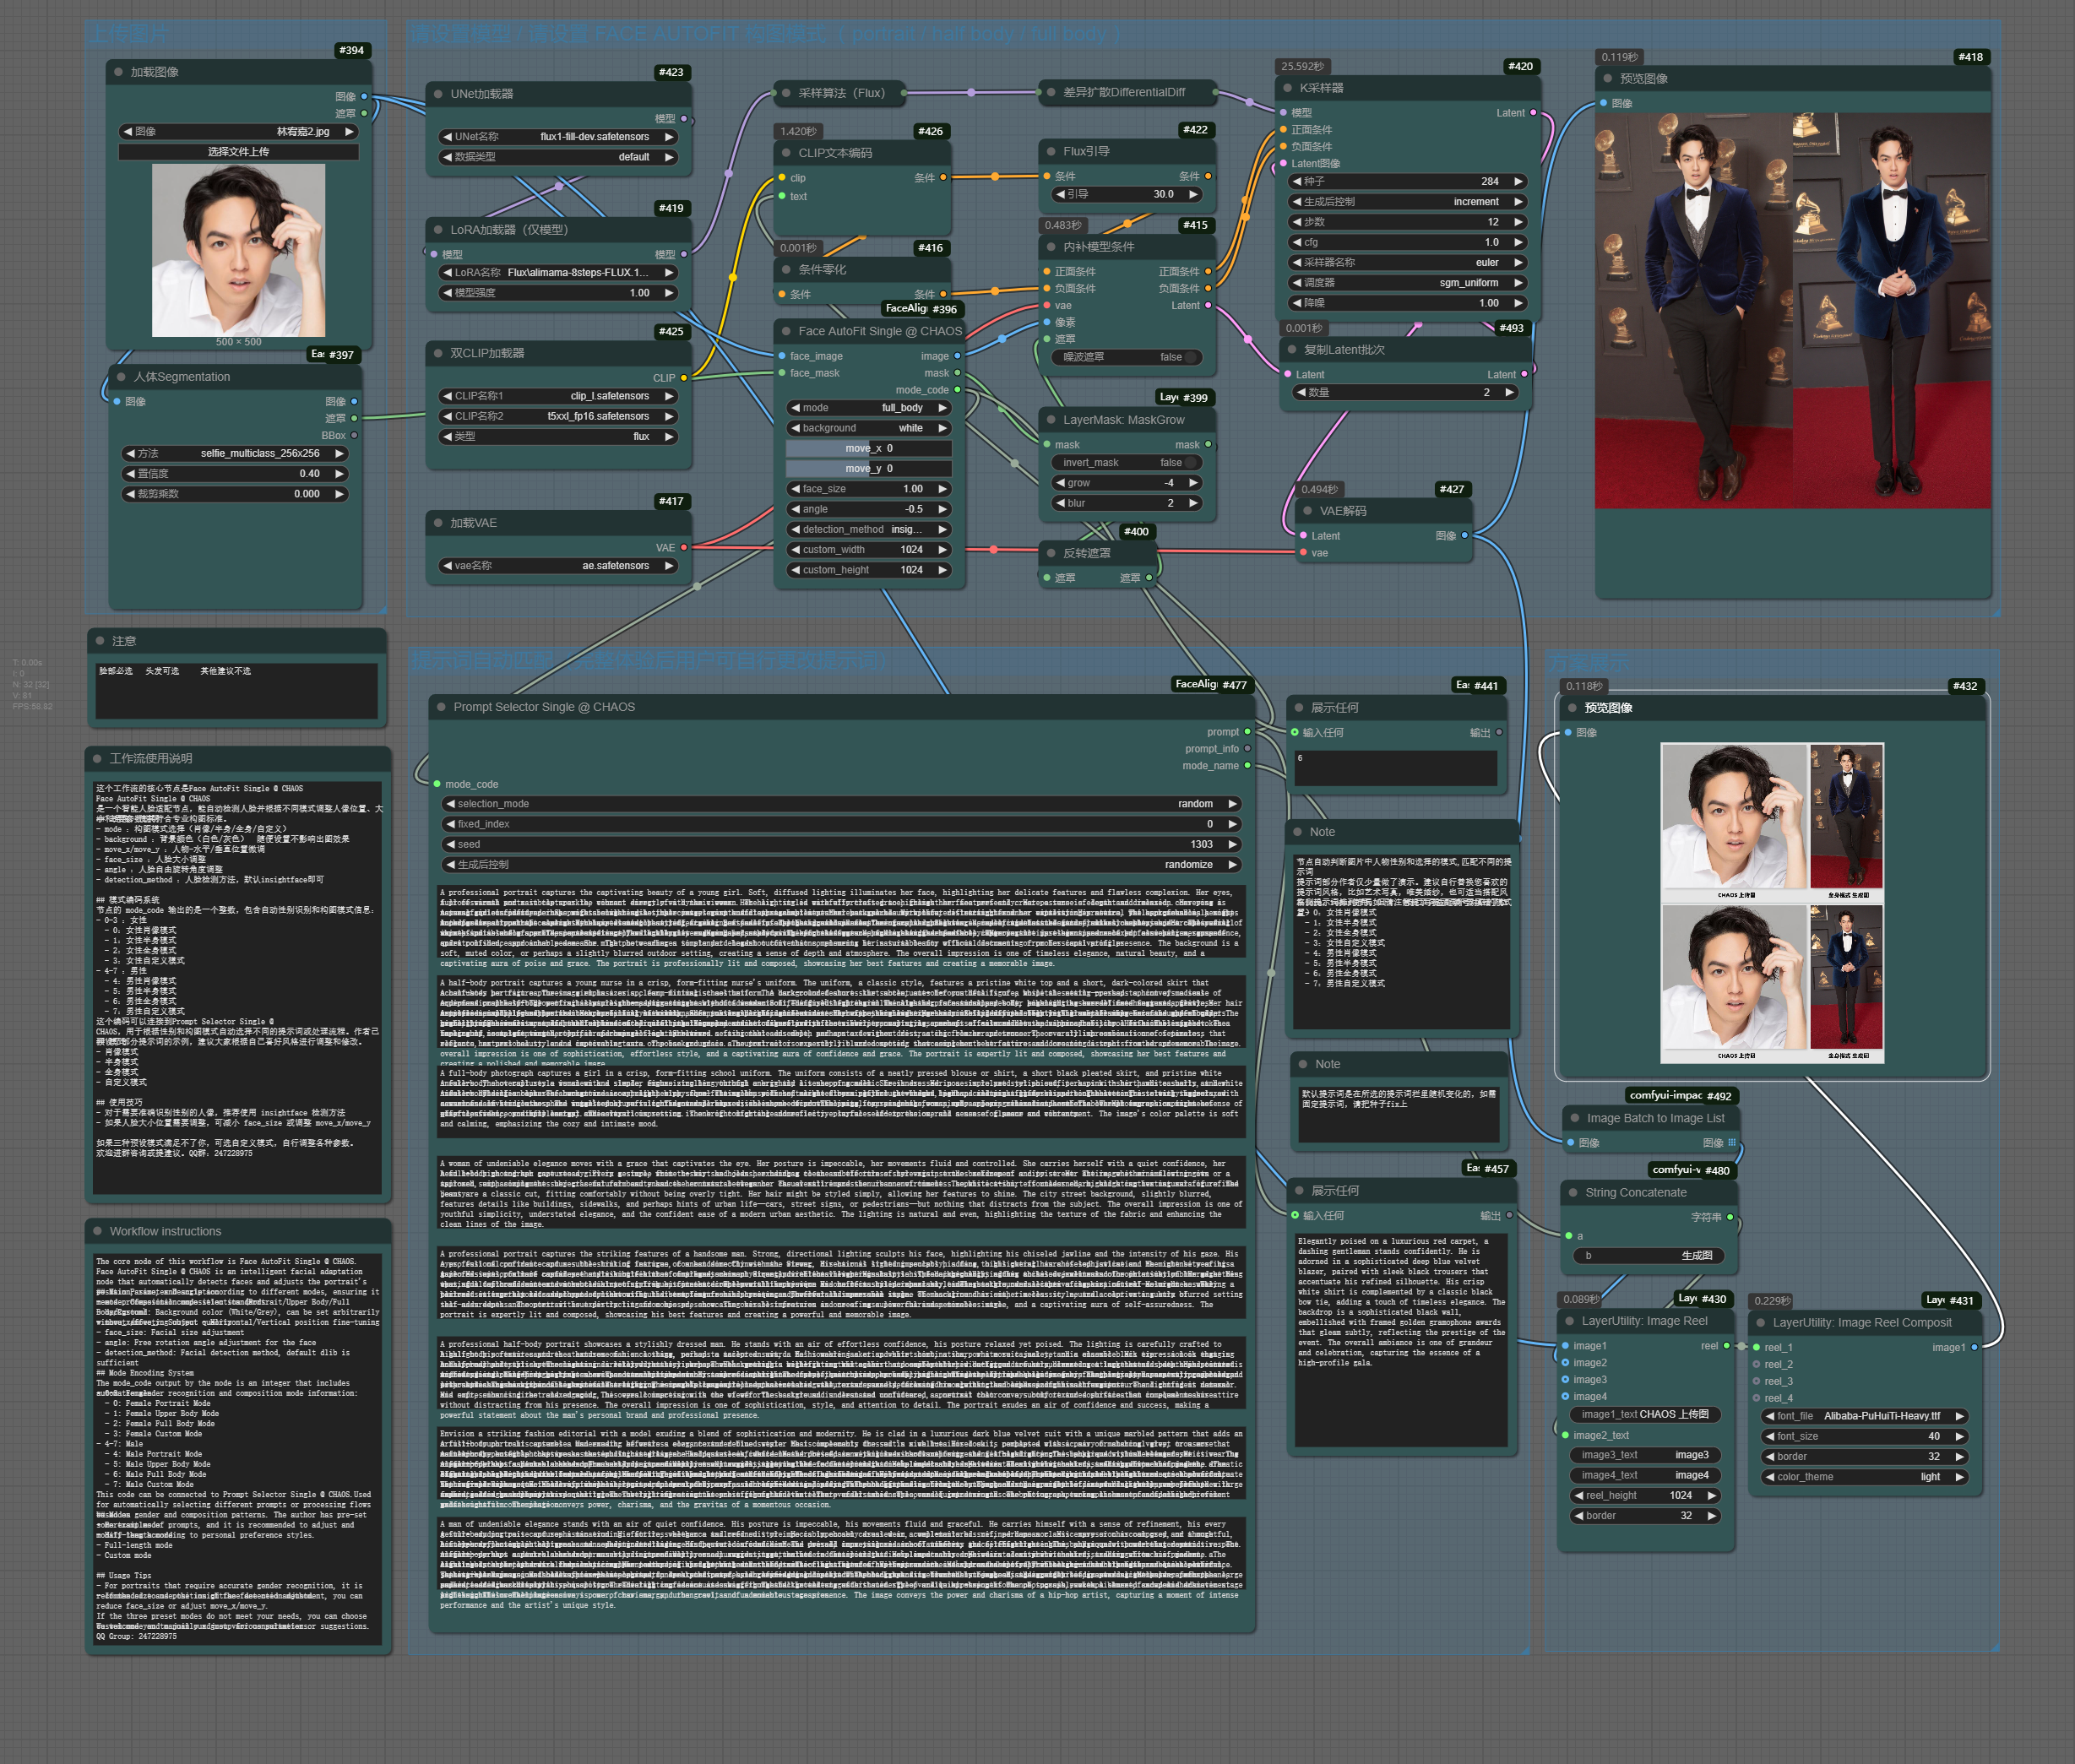The height and width of the screenshot is (1764, 2075).
Task: Collapse the Prompt Selector Single @ CHAOS node dot
Action: pyautogui.click(x=441, y=707)
